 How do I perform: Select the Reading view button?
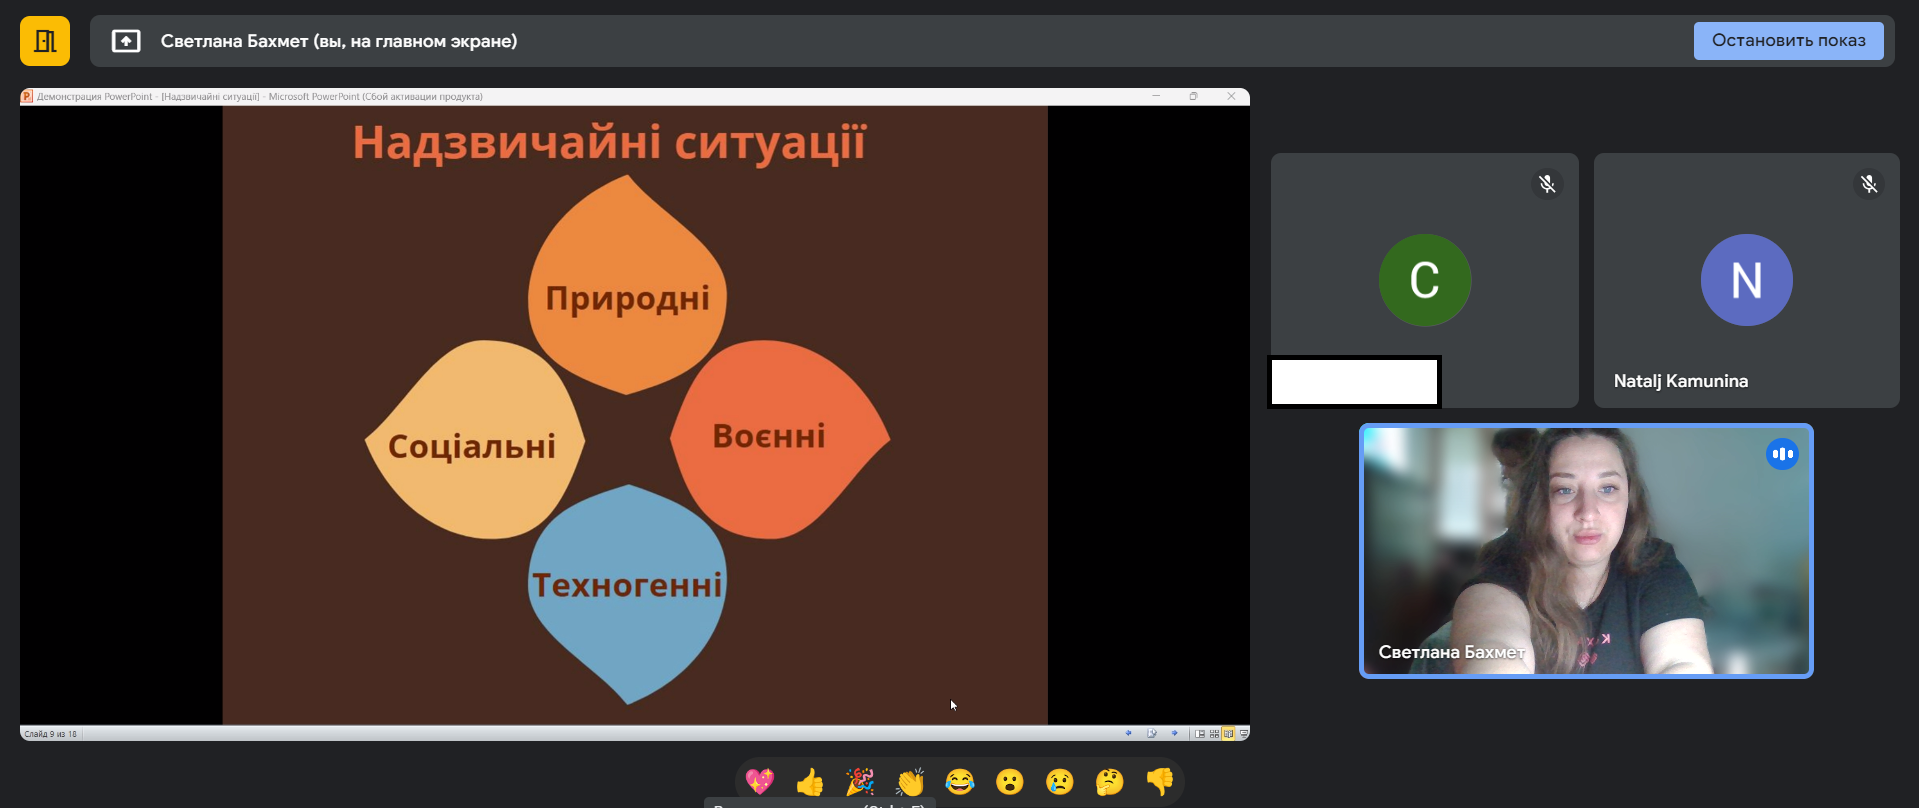1228,733
